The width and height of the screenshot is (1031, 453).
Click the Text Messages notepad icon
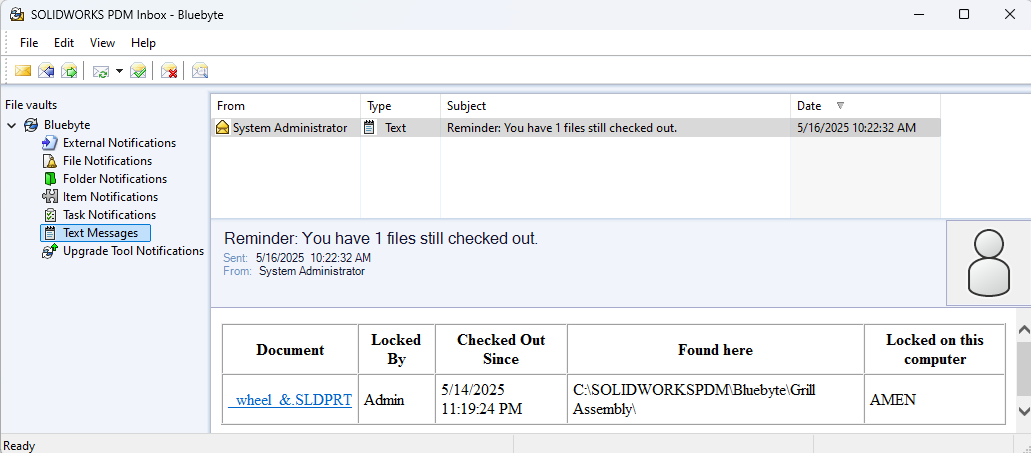pyautogui.click(x=50, y=233)
